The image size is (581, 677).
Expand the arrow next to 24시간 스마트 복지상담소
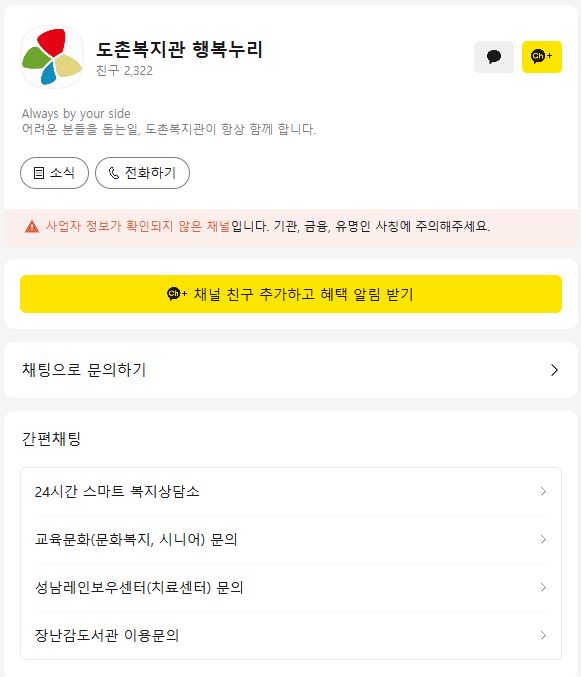[543, 491]
